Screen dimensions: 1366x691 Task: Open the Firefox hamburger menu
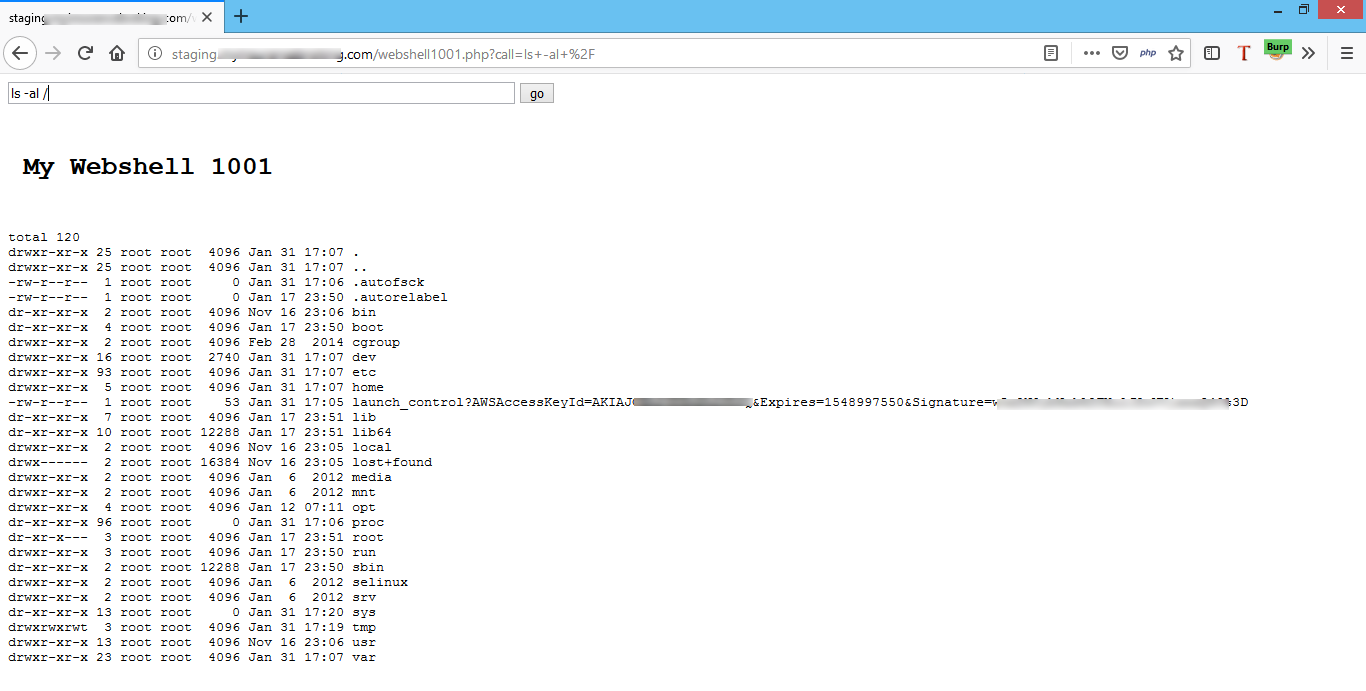coord(1346,53)
